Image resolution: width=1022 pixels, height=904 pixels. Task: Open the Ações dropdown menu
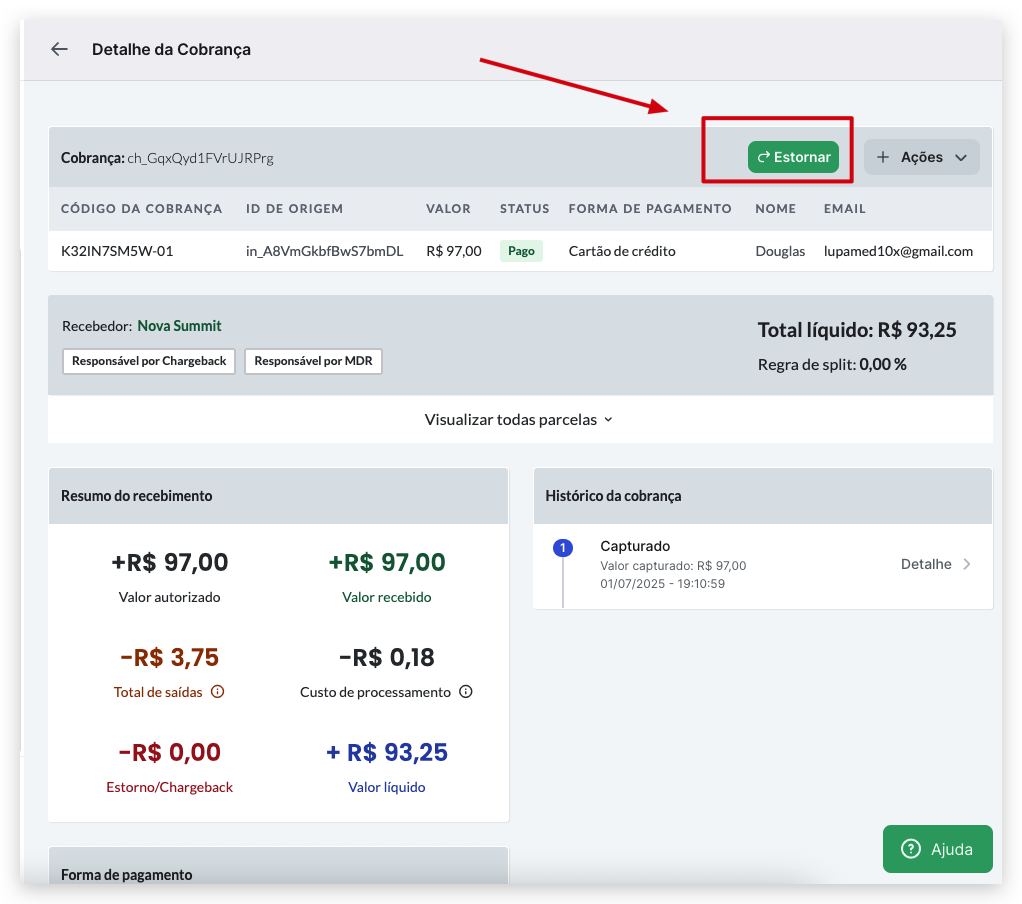point(922,157)
